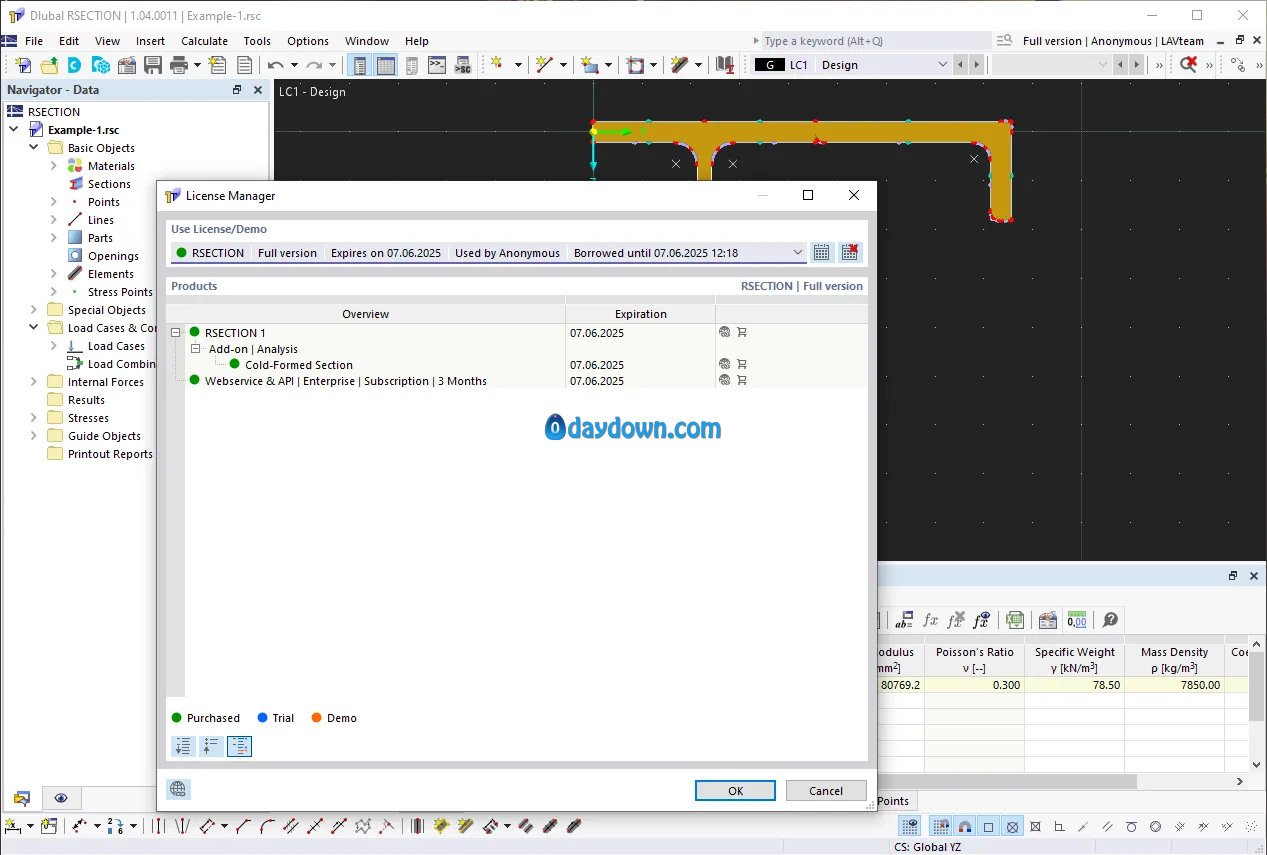Save the model using the floppy disk icon
This screenshot has height=855, width=1267.
pos(153,65)
